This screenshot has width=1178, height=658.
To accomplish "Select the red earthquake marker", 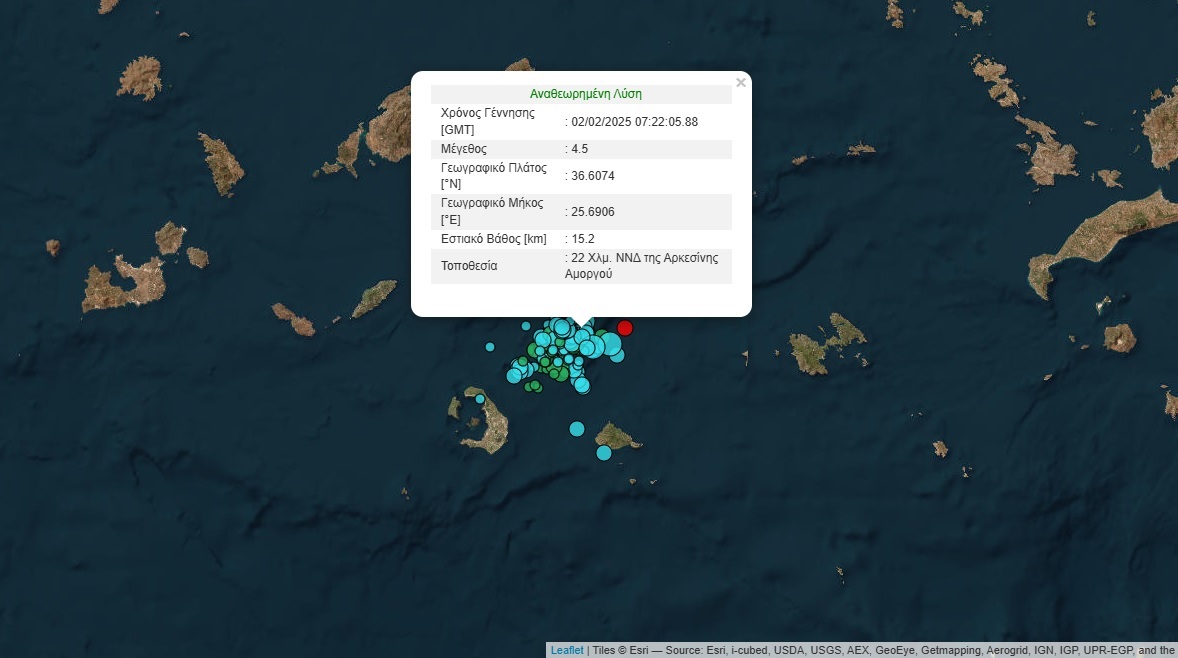I will coord(625,328).
